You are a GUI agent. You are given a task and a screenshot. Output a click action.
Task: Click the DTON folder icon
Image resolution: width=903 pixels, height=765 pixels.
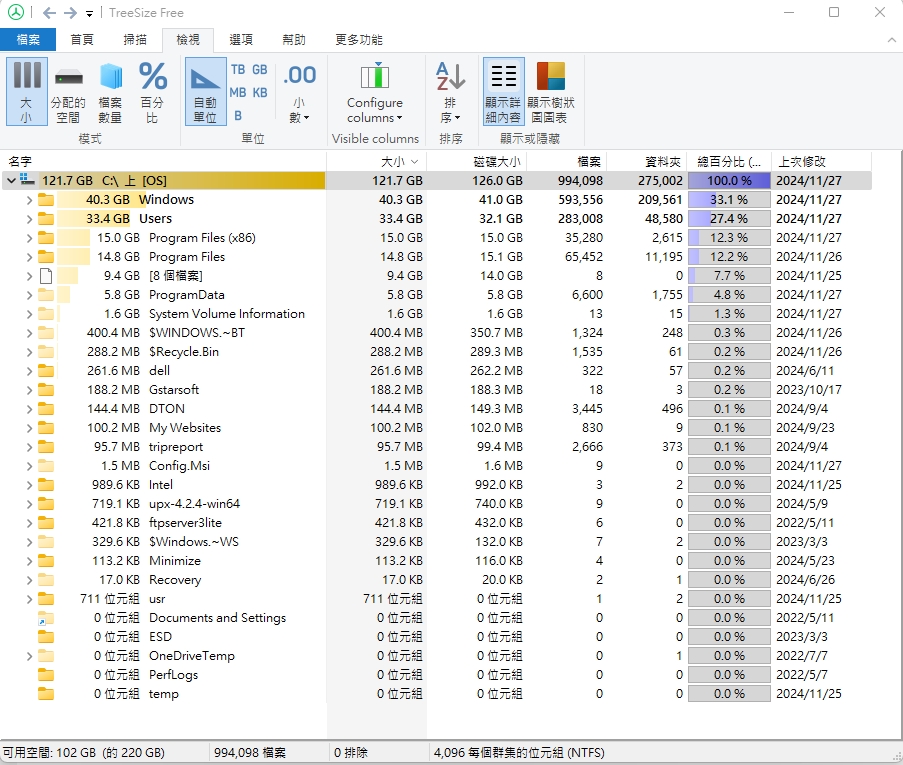pyautogui.click(x=46, y=409)
